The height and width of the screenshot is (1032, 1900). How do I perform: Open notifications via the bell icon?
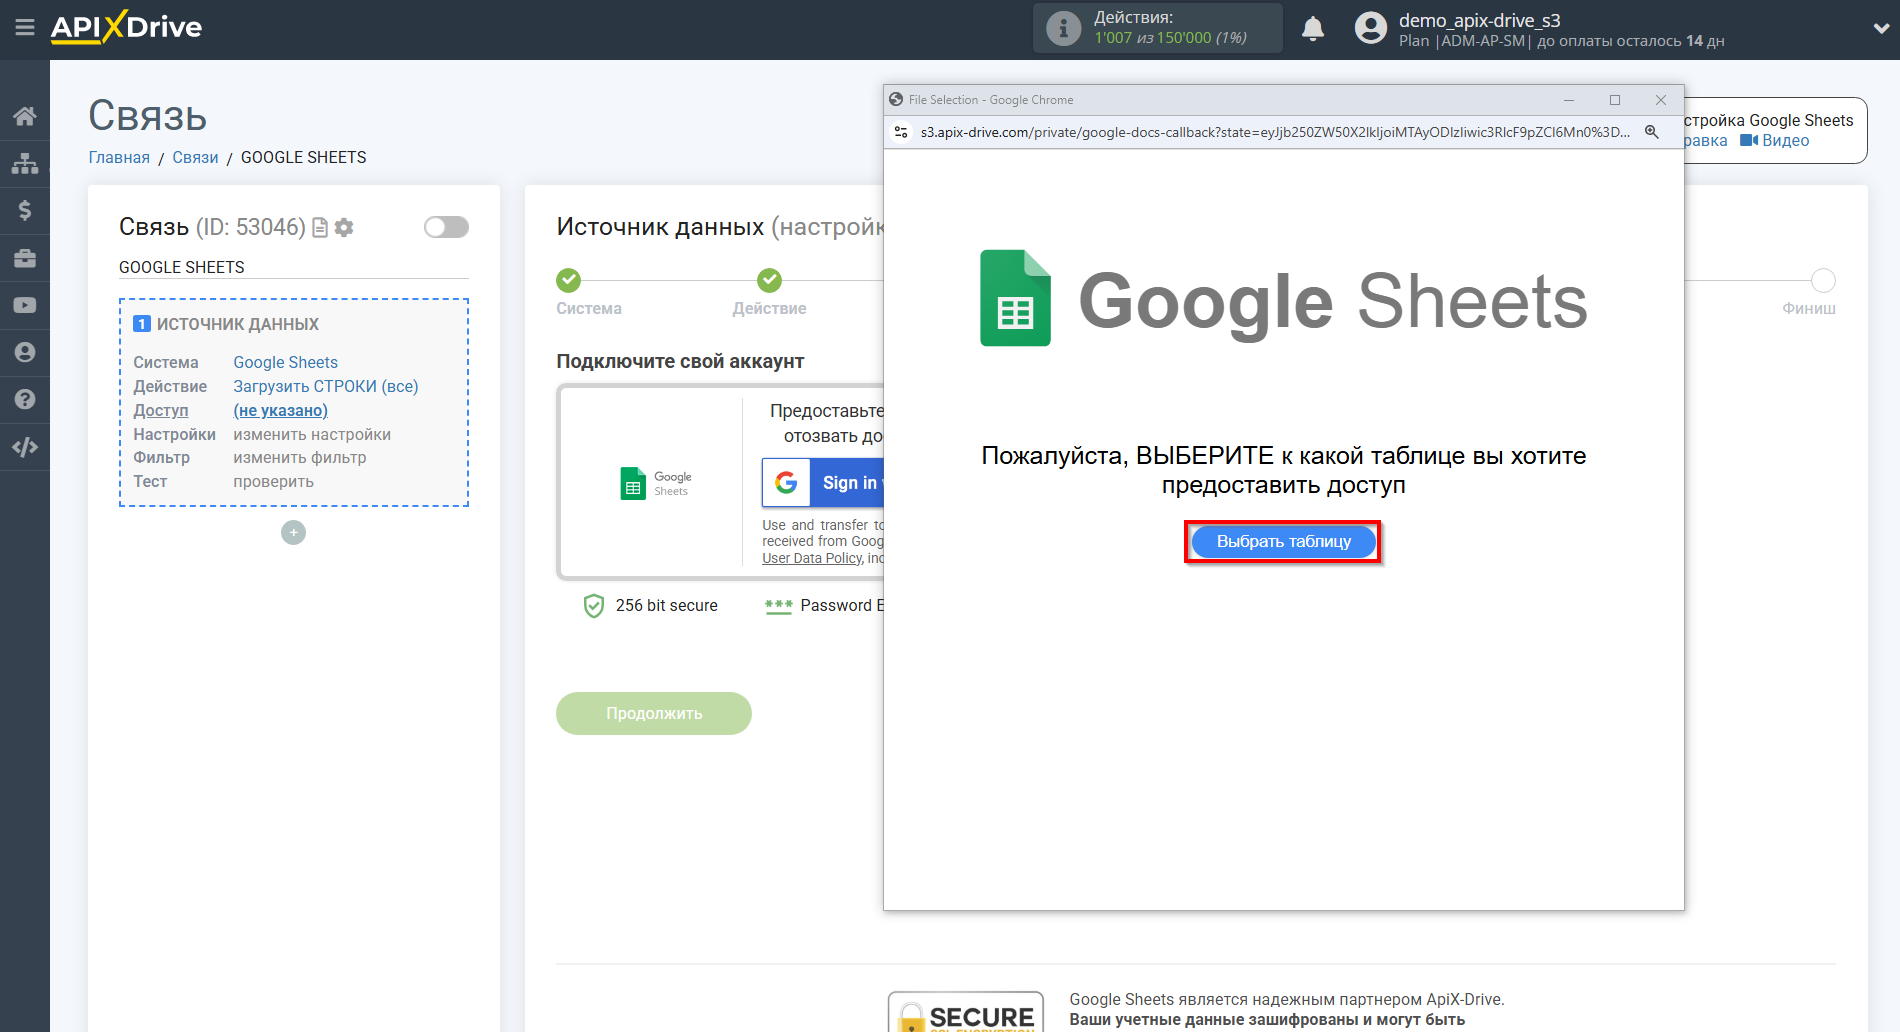click(x=1313, y=28)
